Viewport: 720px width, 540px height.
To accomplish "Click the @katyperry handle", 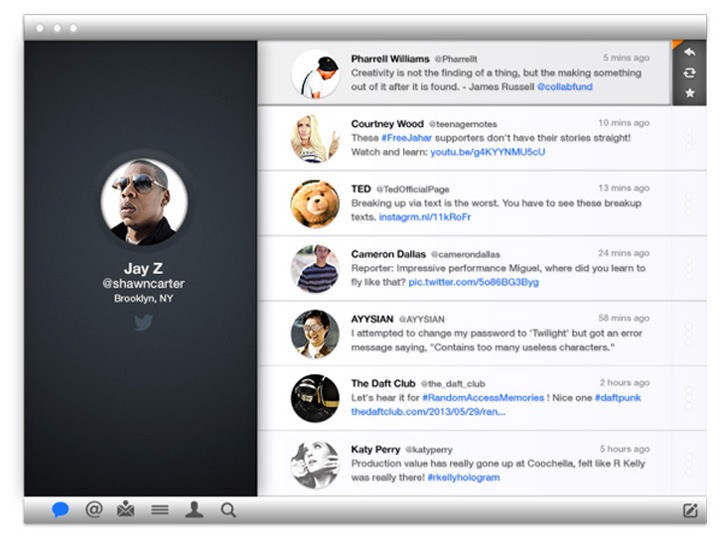I will (429, 450).
